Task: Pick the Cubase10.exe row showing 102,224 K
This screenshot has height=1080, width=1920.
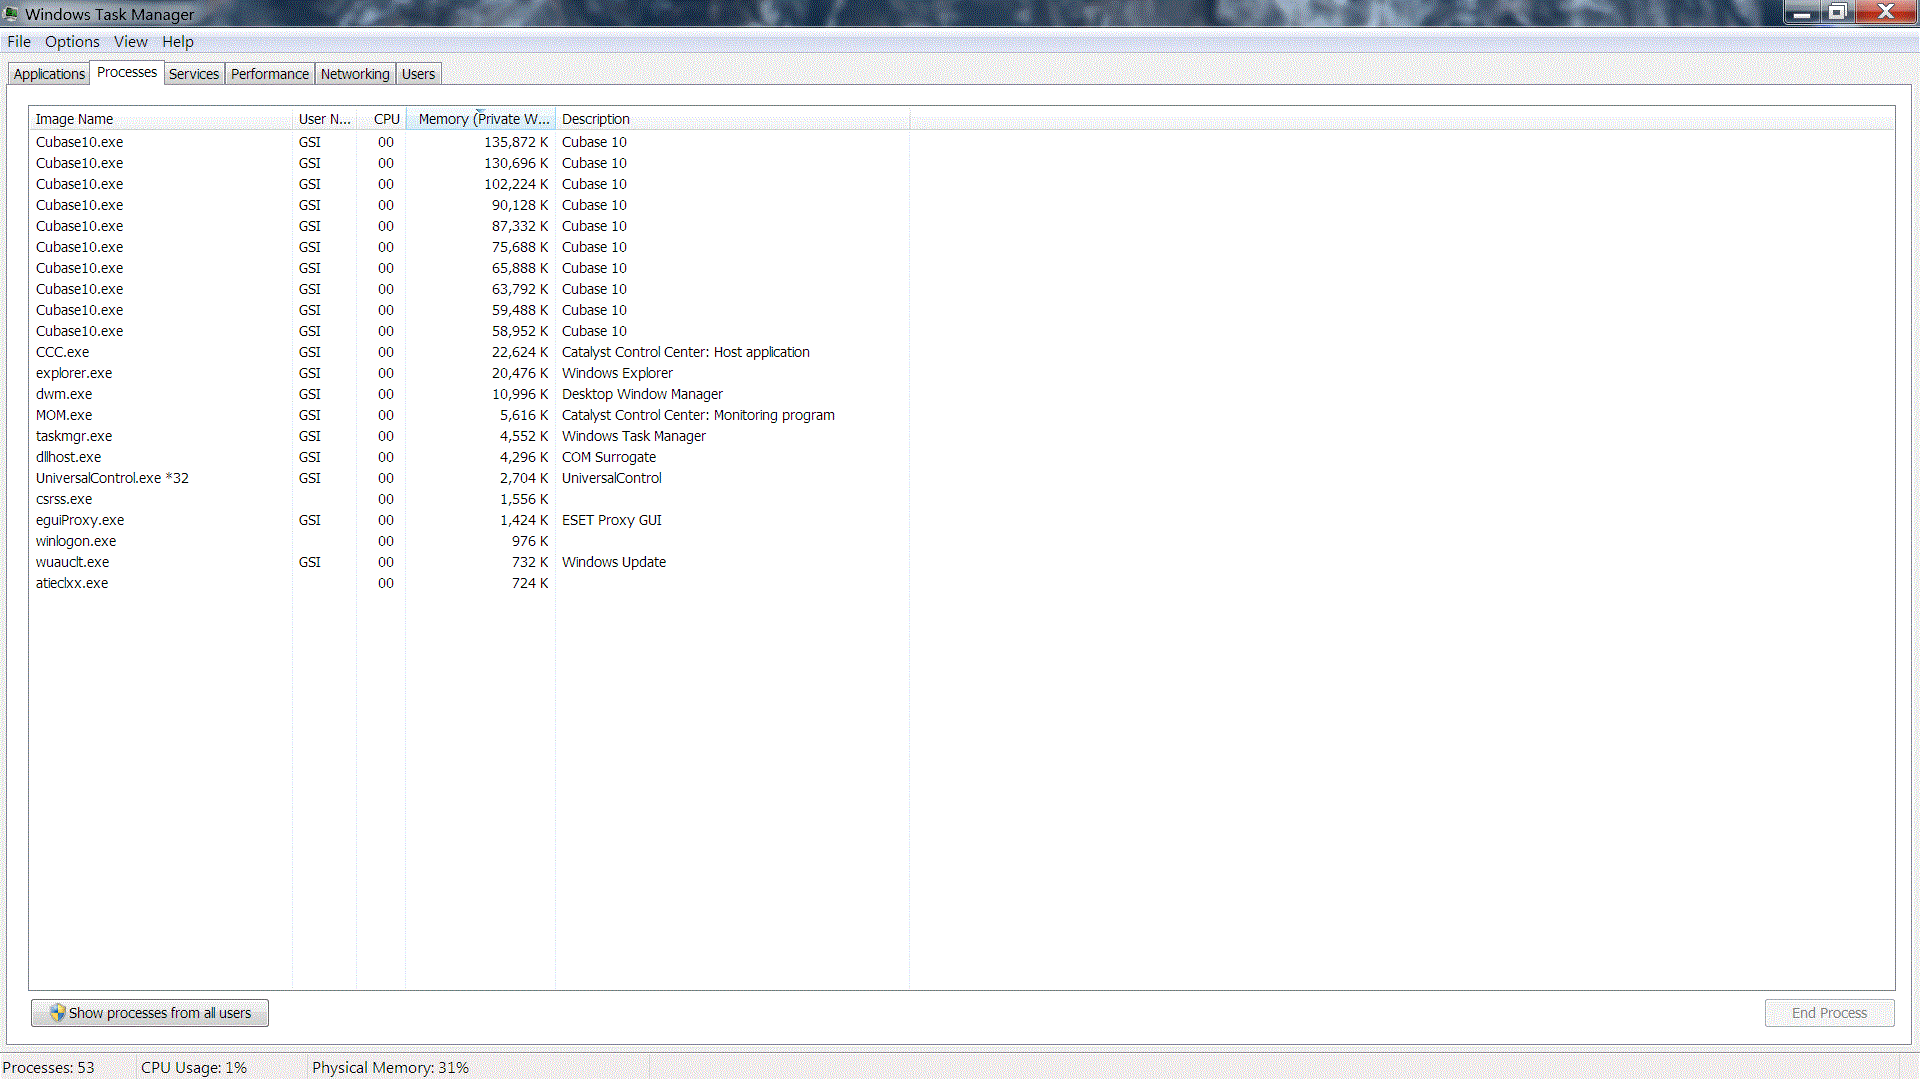Action: click(470, 184)
